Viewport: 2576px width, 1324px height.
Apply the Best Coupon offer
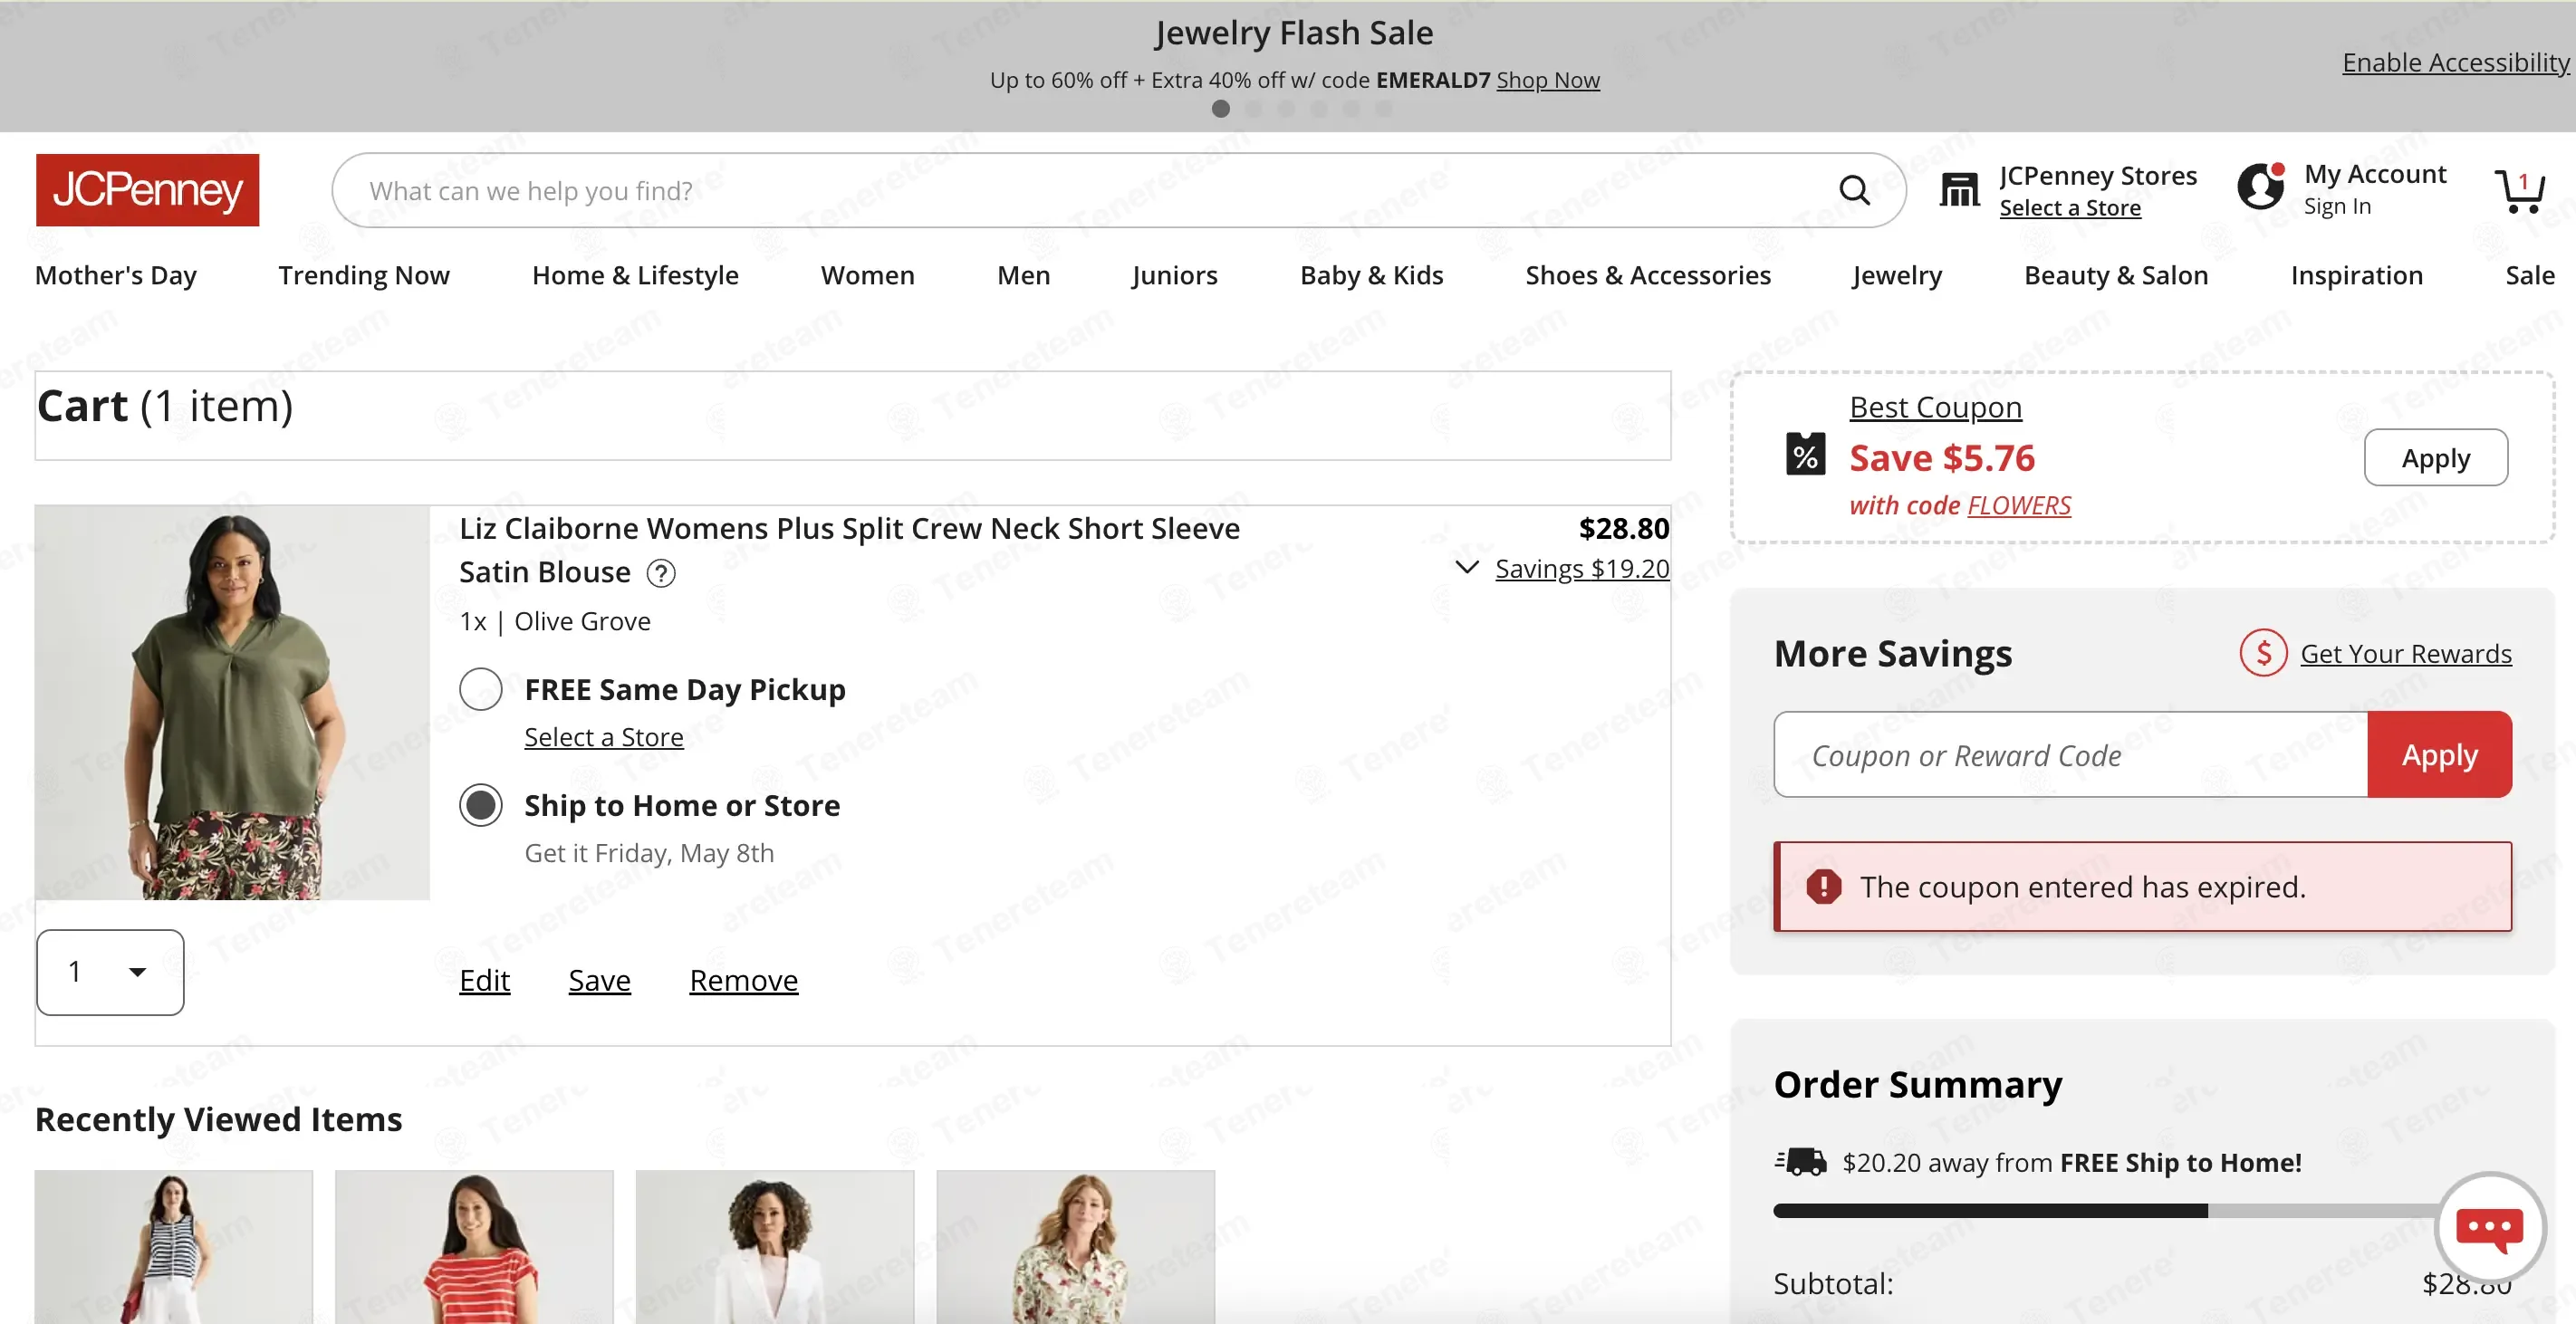(2435, 458)
